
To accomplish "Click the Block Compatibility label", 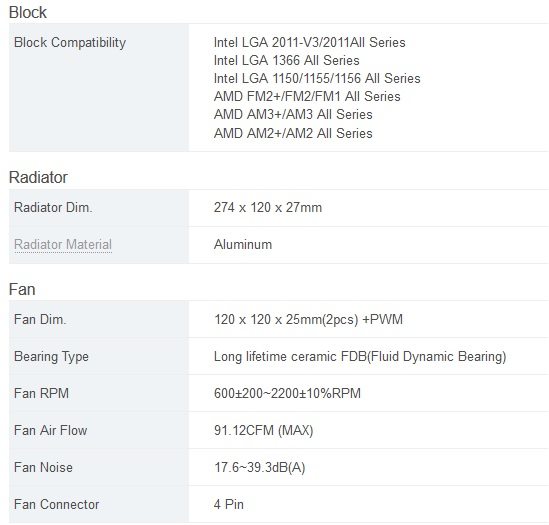I will click(x=70, y=43).
